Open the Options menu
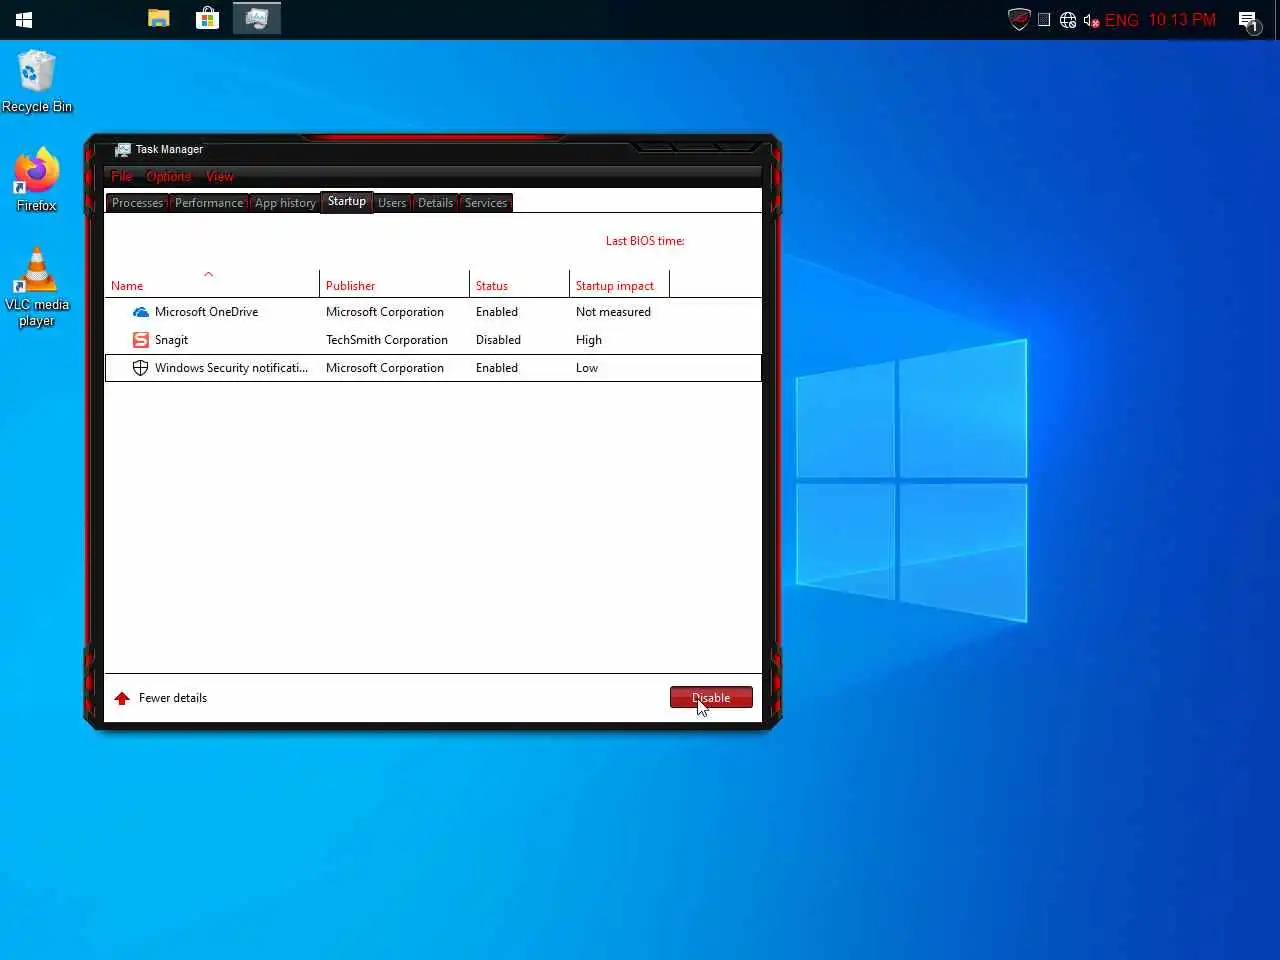1280x960 pixels. 169,176
